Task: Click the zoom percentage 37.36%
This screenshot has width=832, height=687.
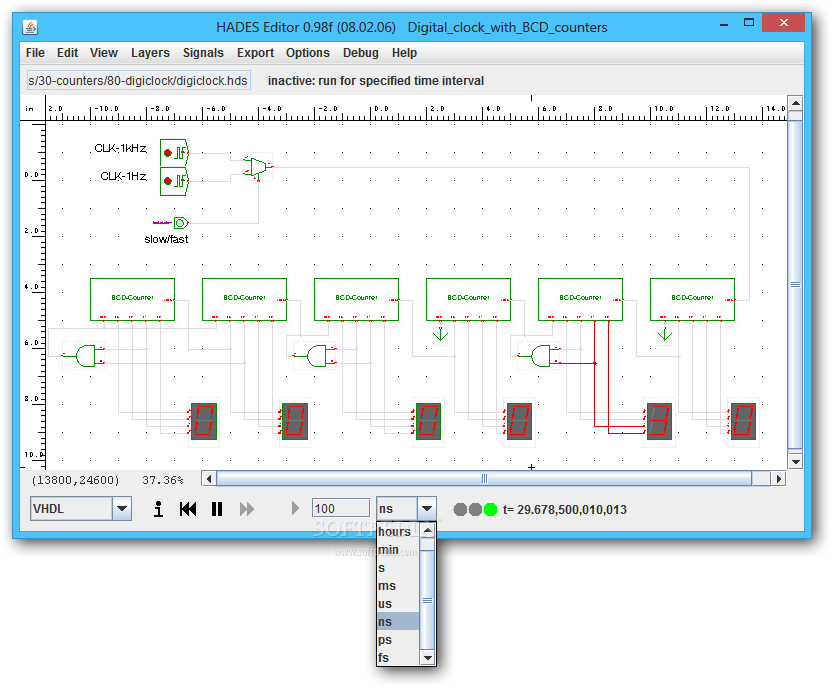Action: [162, 480]
